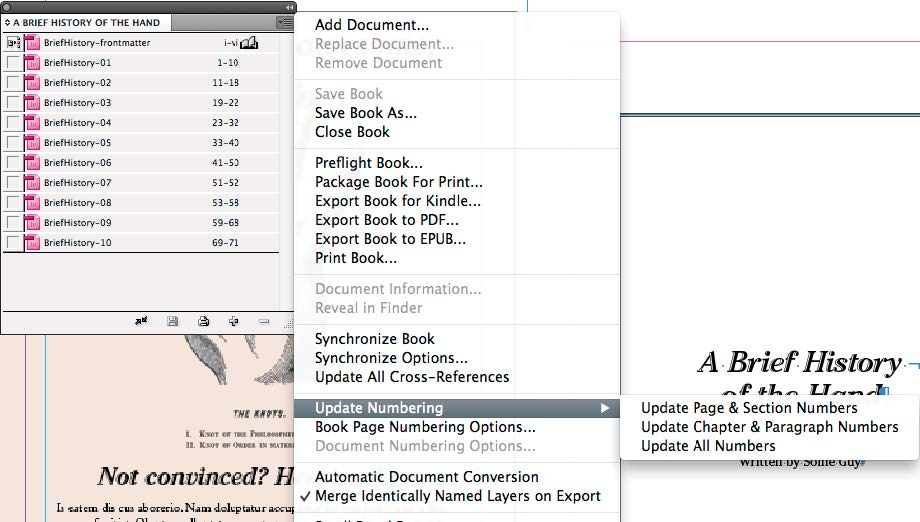Screen dimensions: 920x522
Task: Click the open-book icon beside BriefHistory-frontmatter
Action: click(249, 43)
